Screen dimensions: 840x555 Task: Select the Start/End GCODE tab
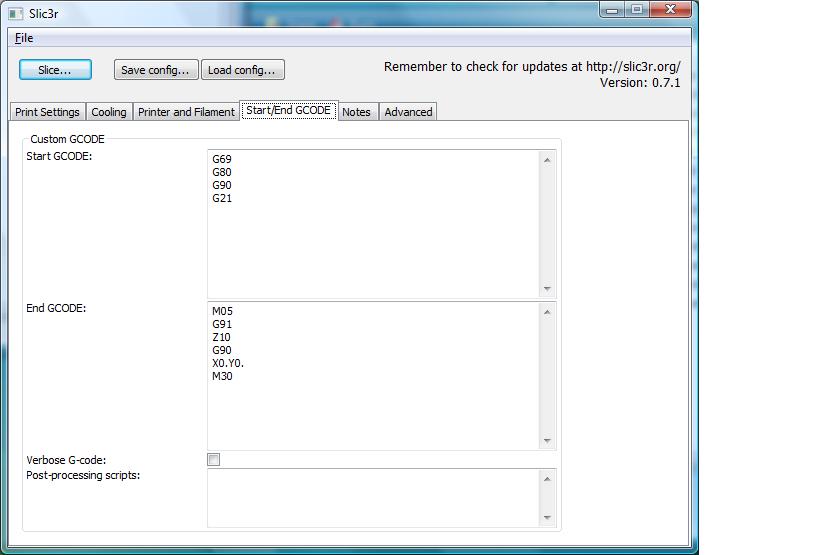[x=288, y=111]
